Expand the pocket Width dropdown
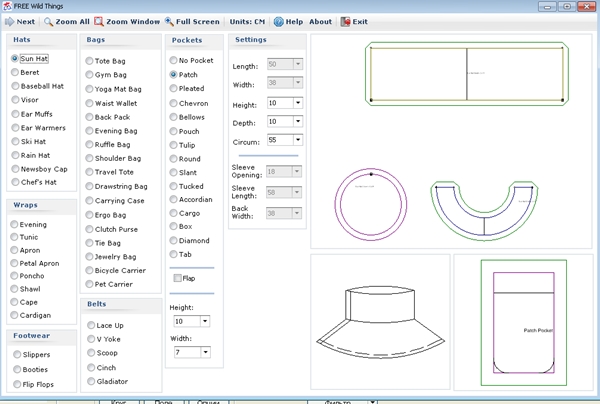This screenshot has height=404, width=600. pos(205,352)
